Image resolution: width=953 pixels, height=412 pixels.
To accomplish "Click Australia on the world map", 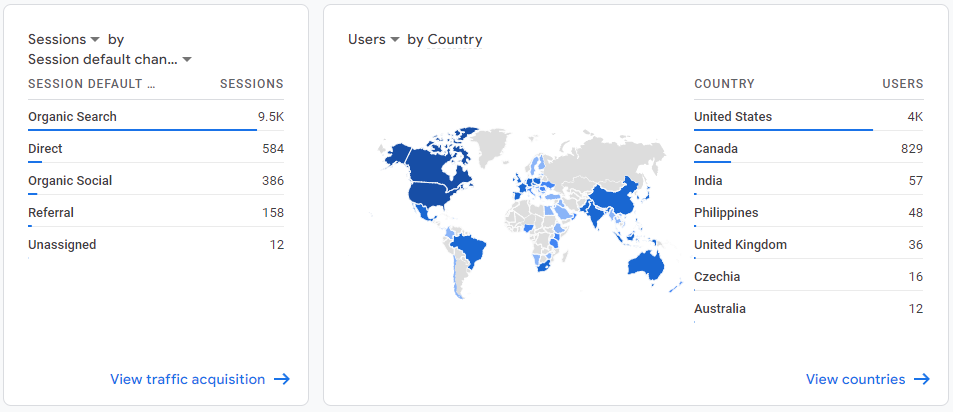I will point(646,266).
